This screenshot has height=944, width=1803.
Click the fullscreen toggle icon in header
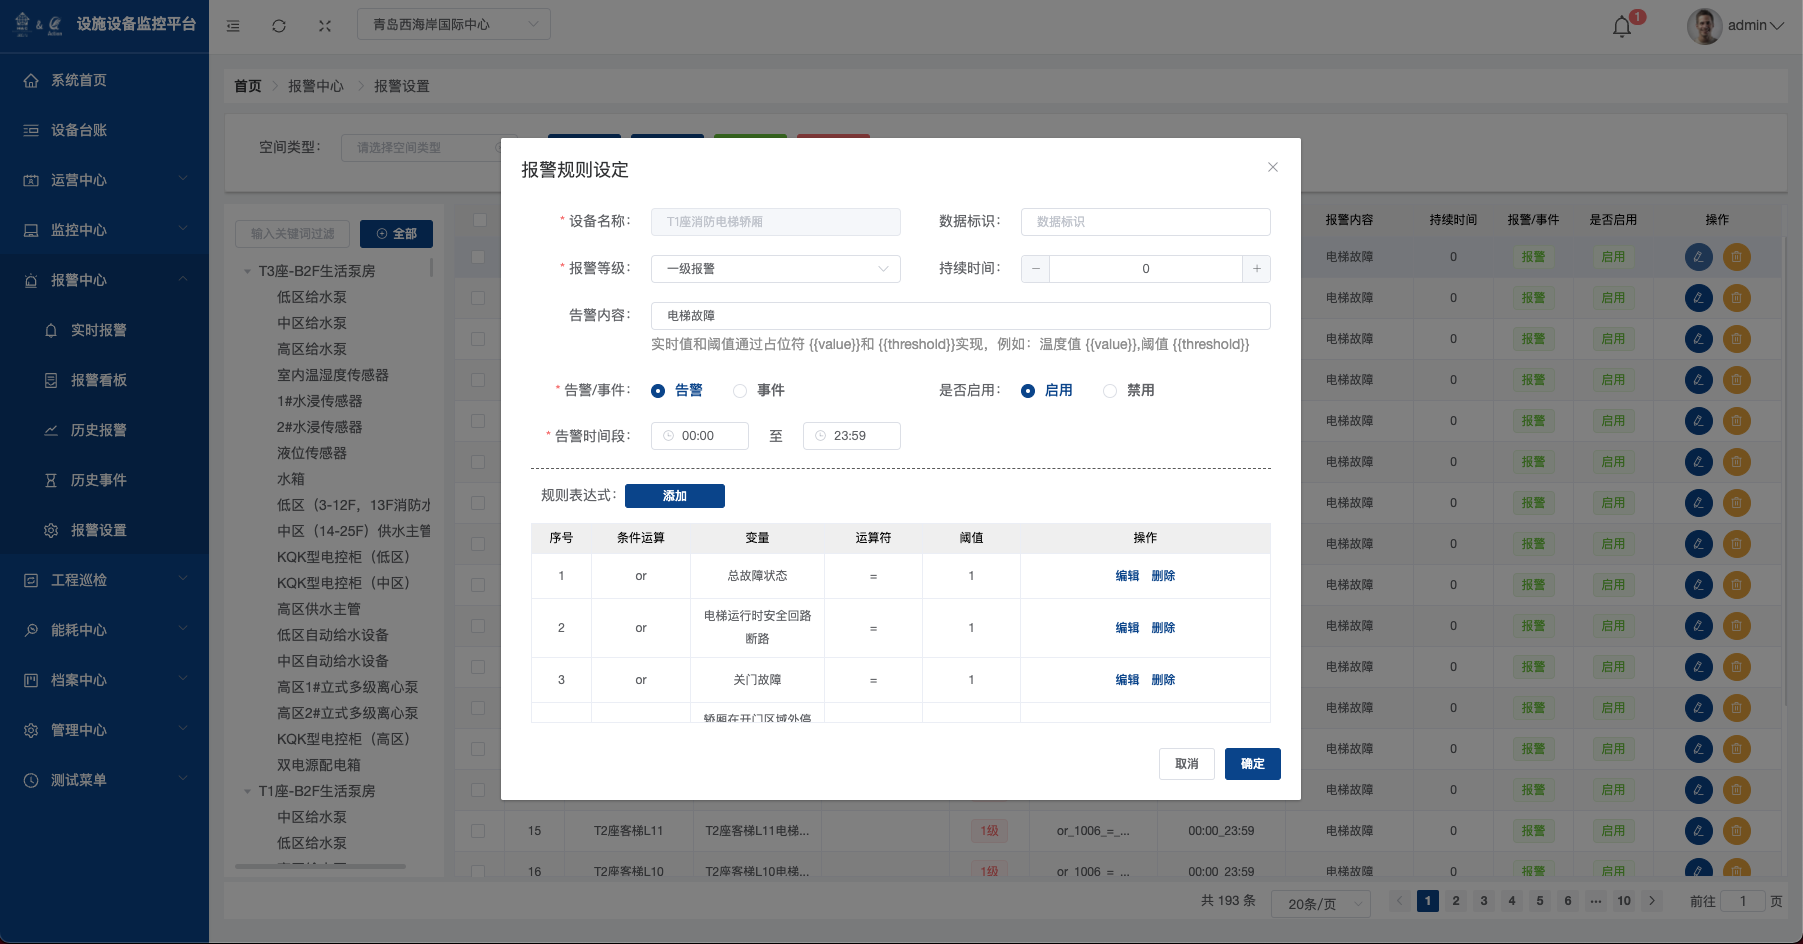coord(325,26)
